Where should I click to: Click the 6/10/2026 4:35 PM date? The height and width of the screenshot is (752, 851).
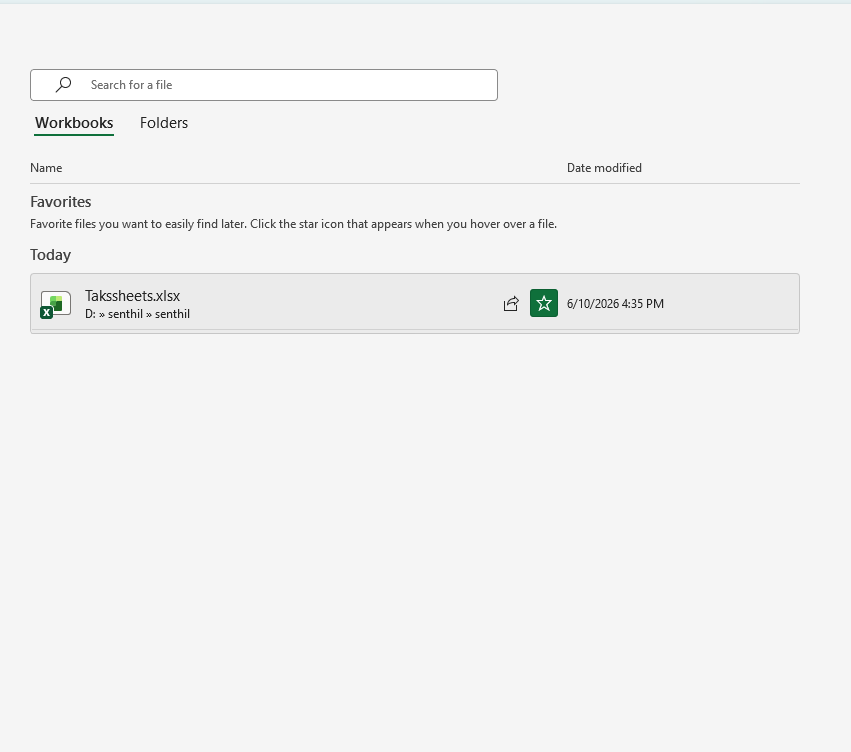[x=615, y=304]
